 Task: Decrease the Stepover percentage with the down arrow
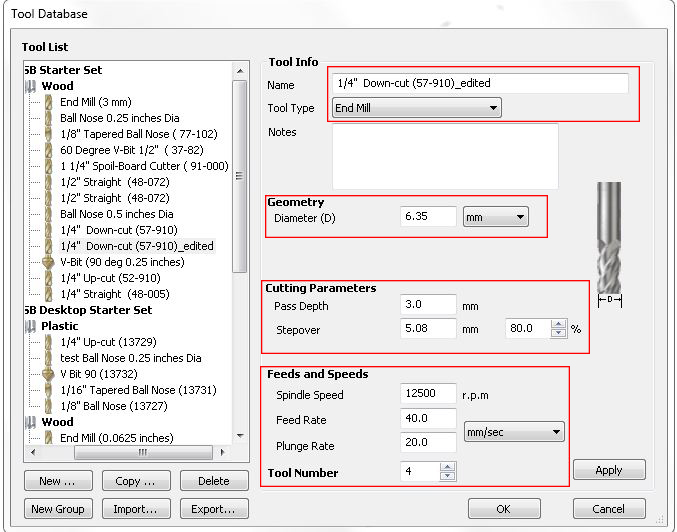click(559, 332)
